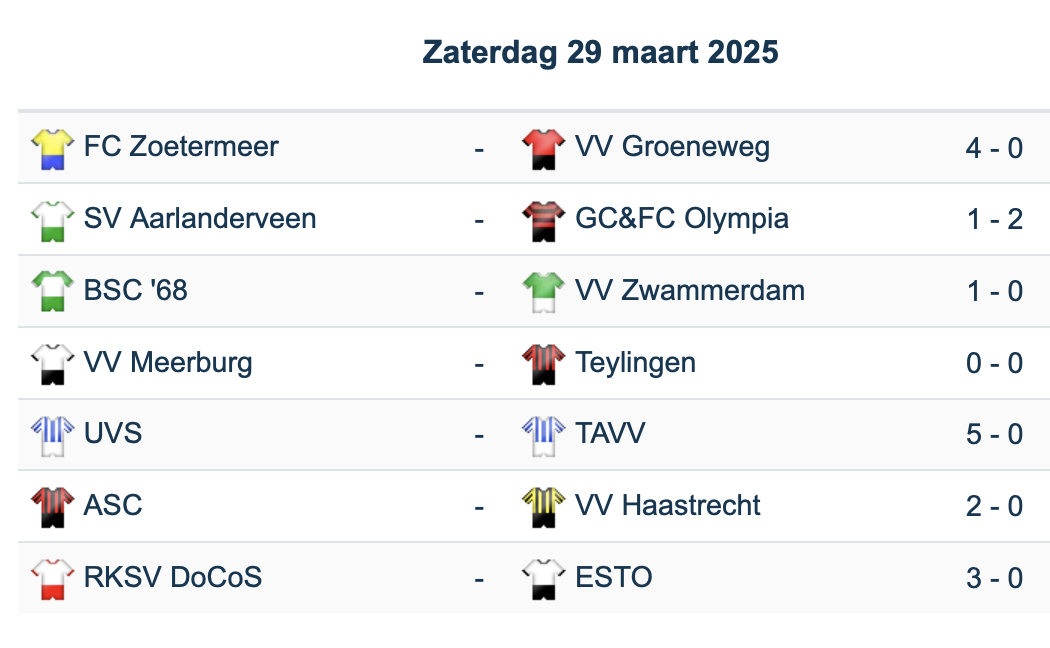Click RKSV DoCoS red-white jersey icon

[x=52, y=578]
